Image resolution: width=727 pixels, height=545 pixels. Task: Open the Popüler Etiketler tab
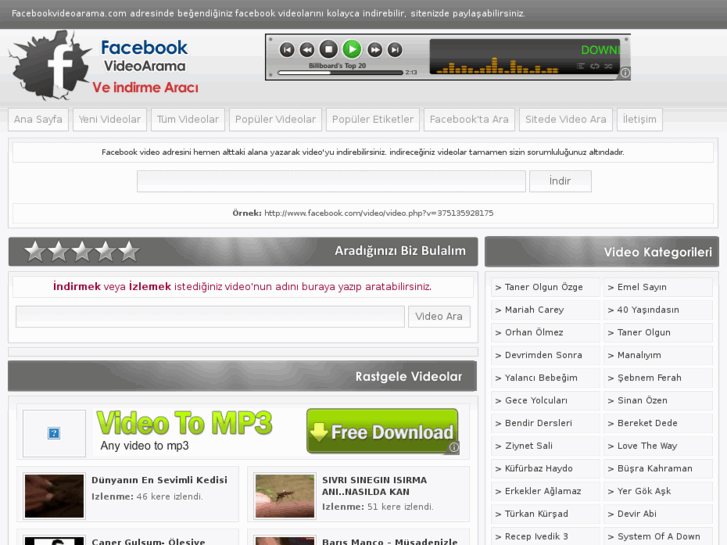[x=373, y=120]
